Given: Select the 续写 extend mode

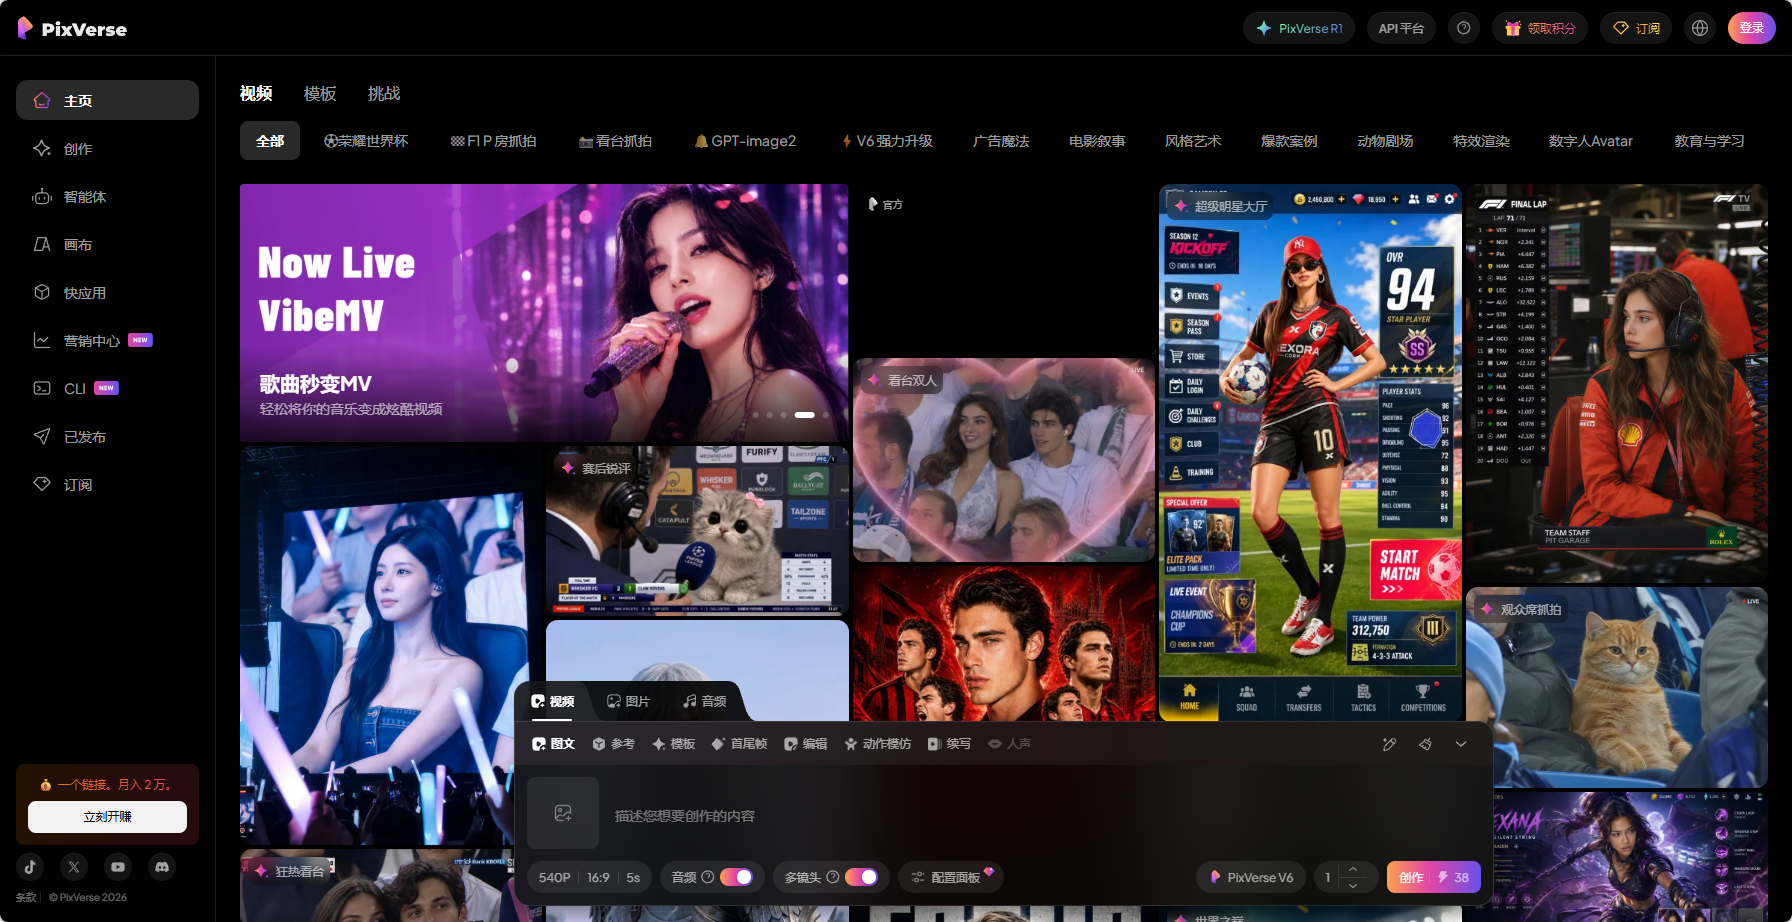Looking at the screenshot, I should click(x=949, y=744).
